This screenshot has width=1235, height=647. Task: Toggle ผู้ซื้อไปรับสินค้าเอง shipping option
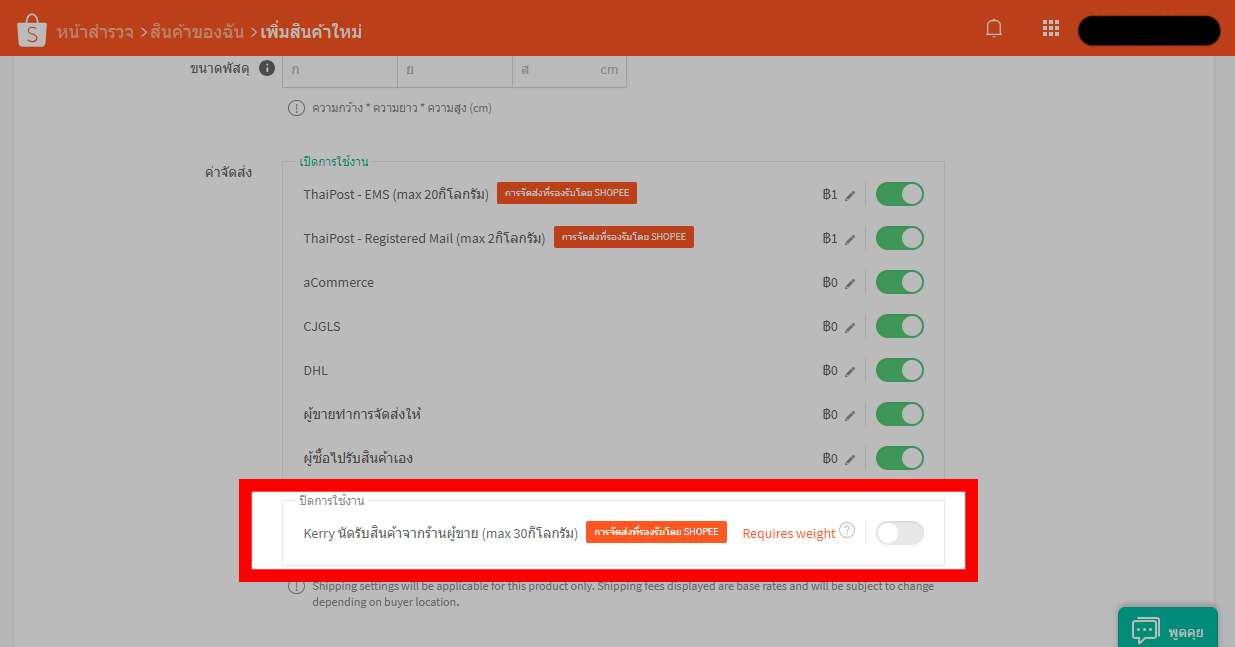click(900, 458)
